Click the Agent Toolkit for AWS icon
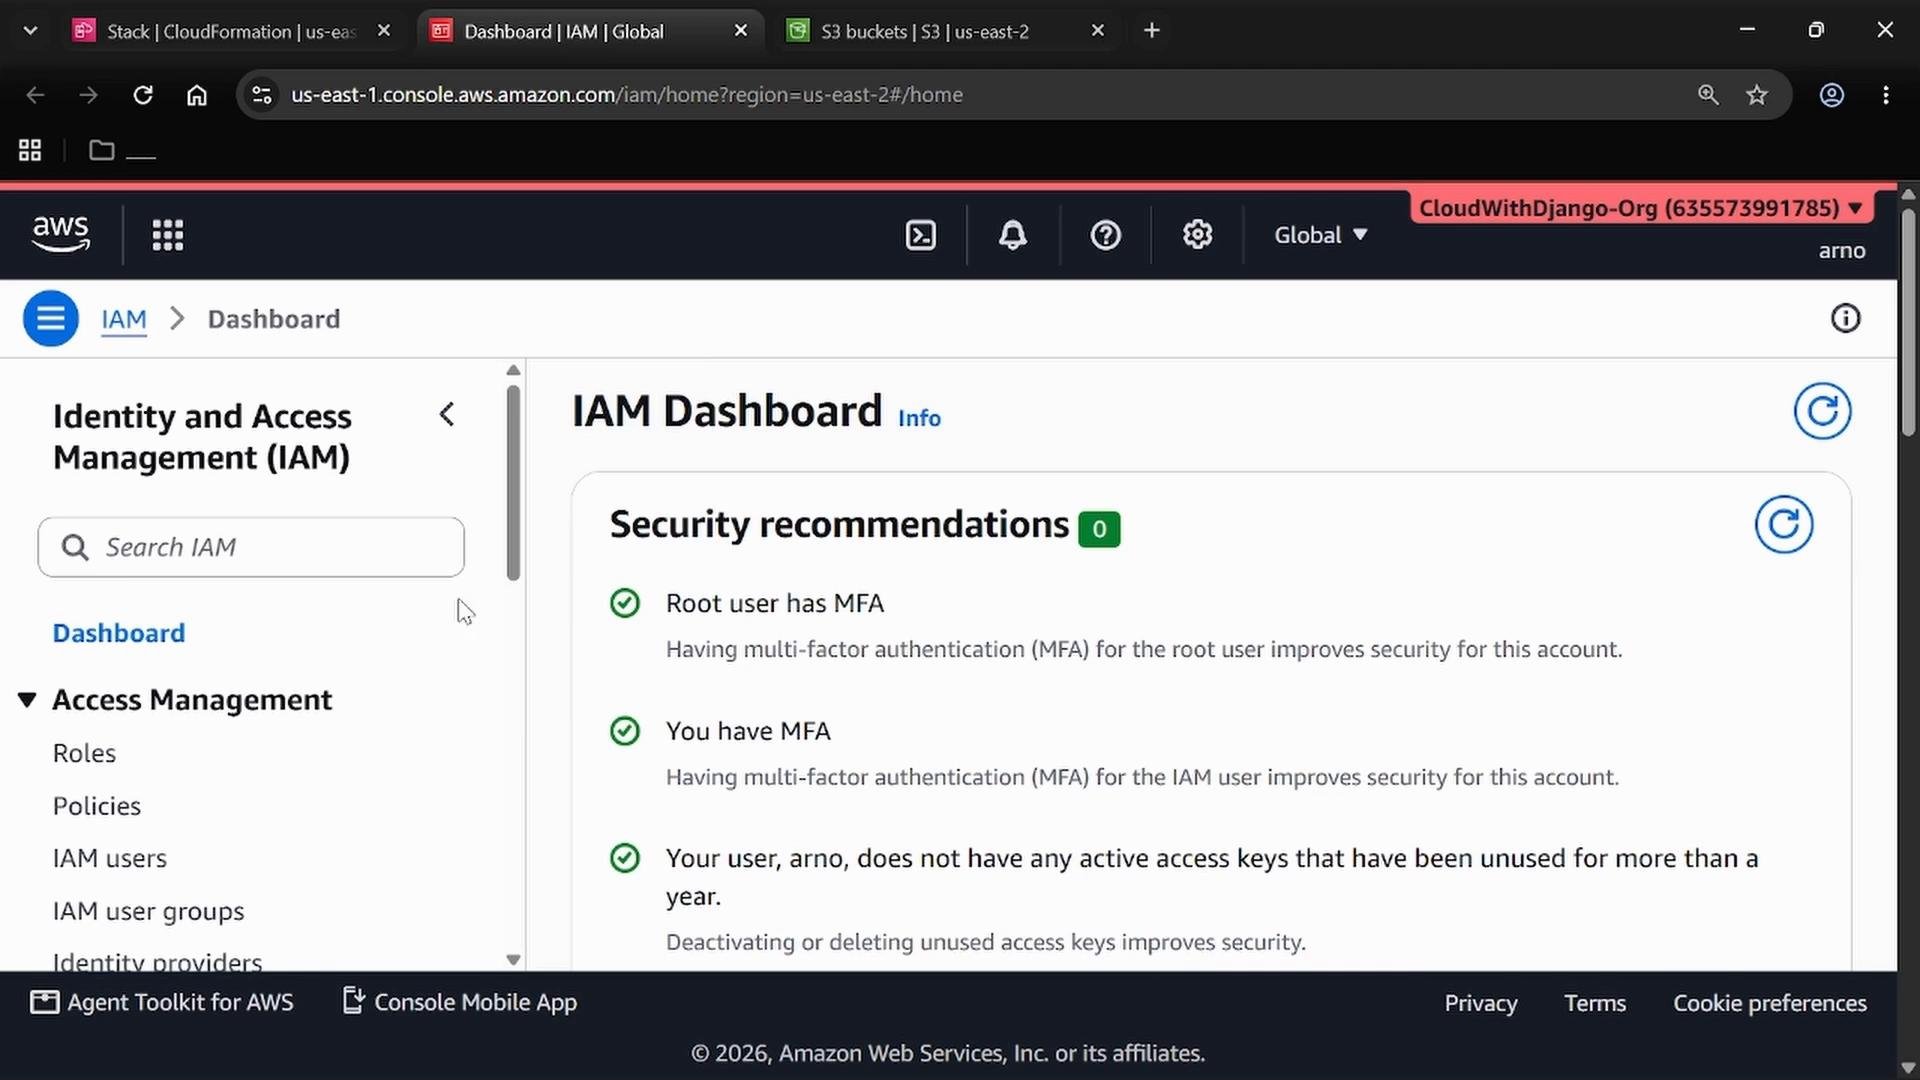1920x1080 pixels. pyautogui.click(x=44, y=1002)
